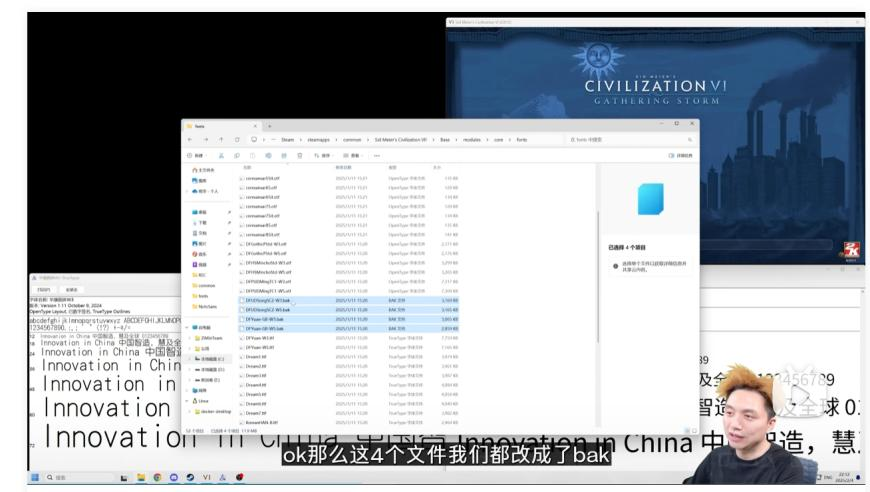
Task: Click Sid Meier's Civilization VI breadcrumb
Action: 401,140
